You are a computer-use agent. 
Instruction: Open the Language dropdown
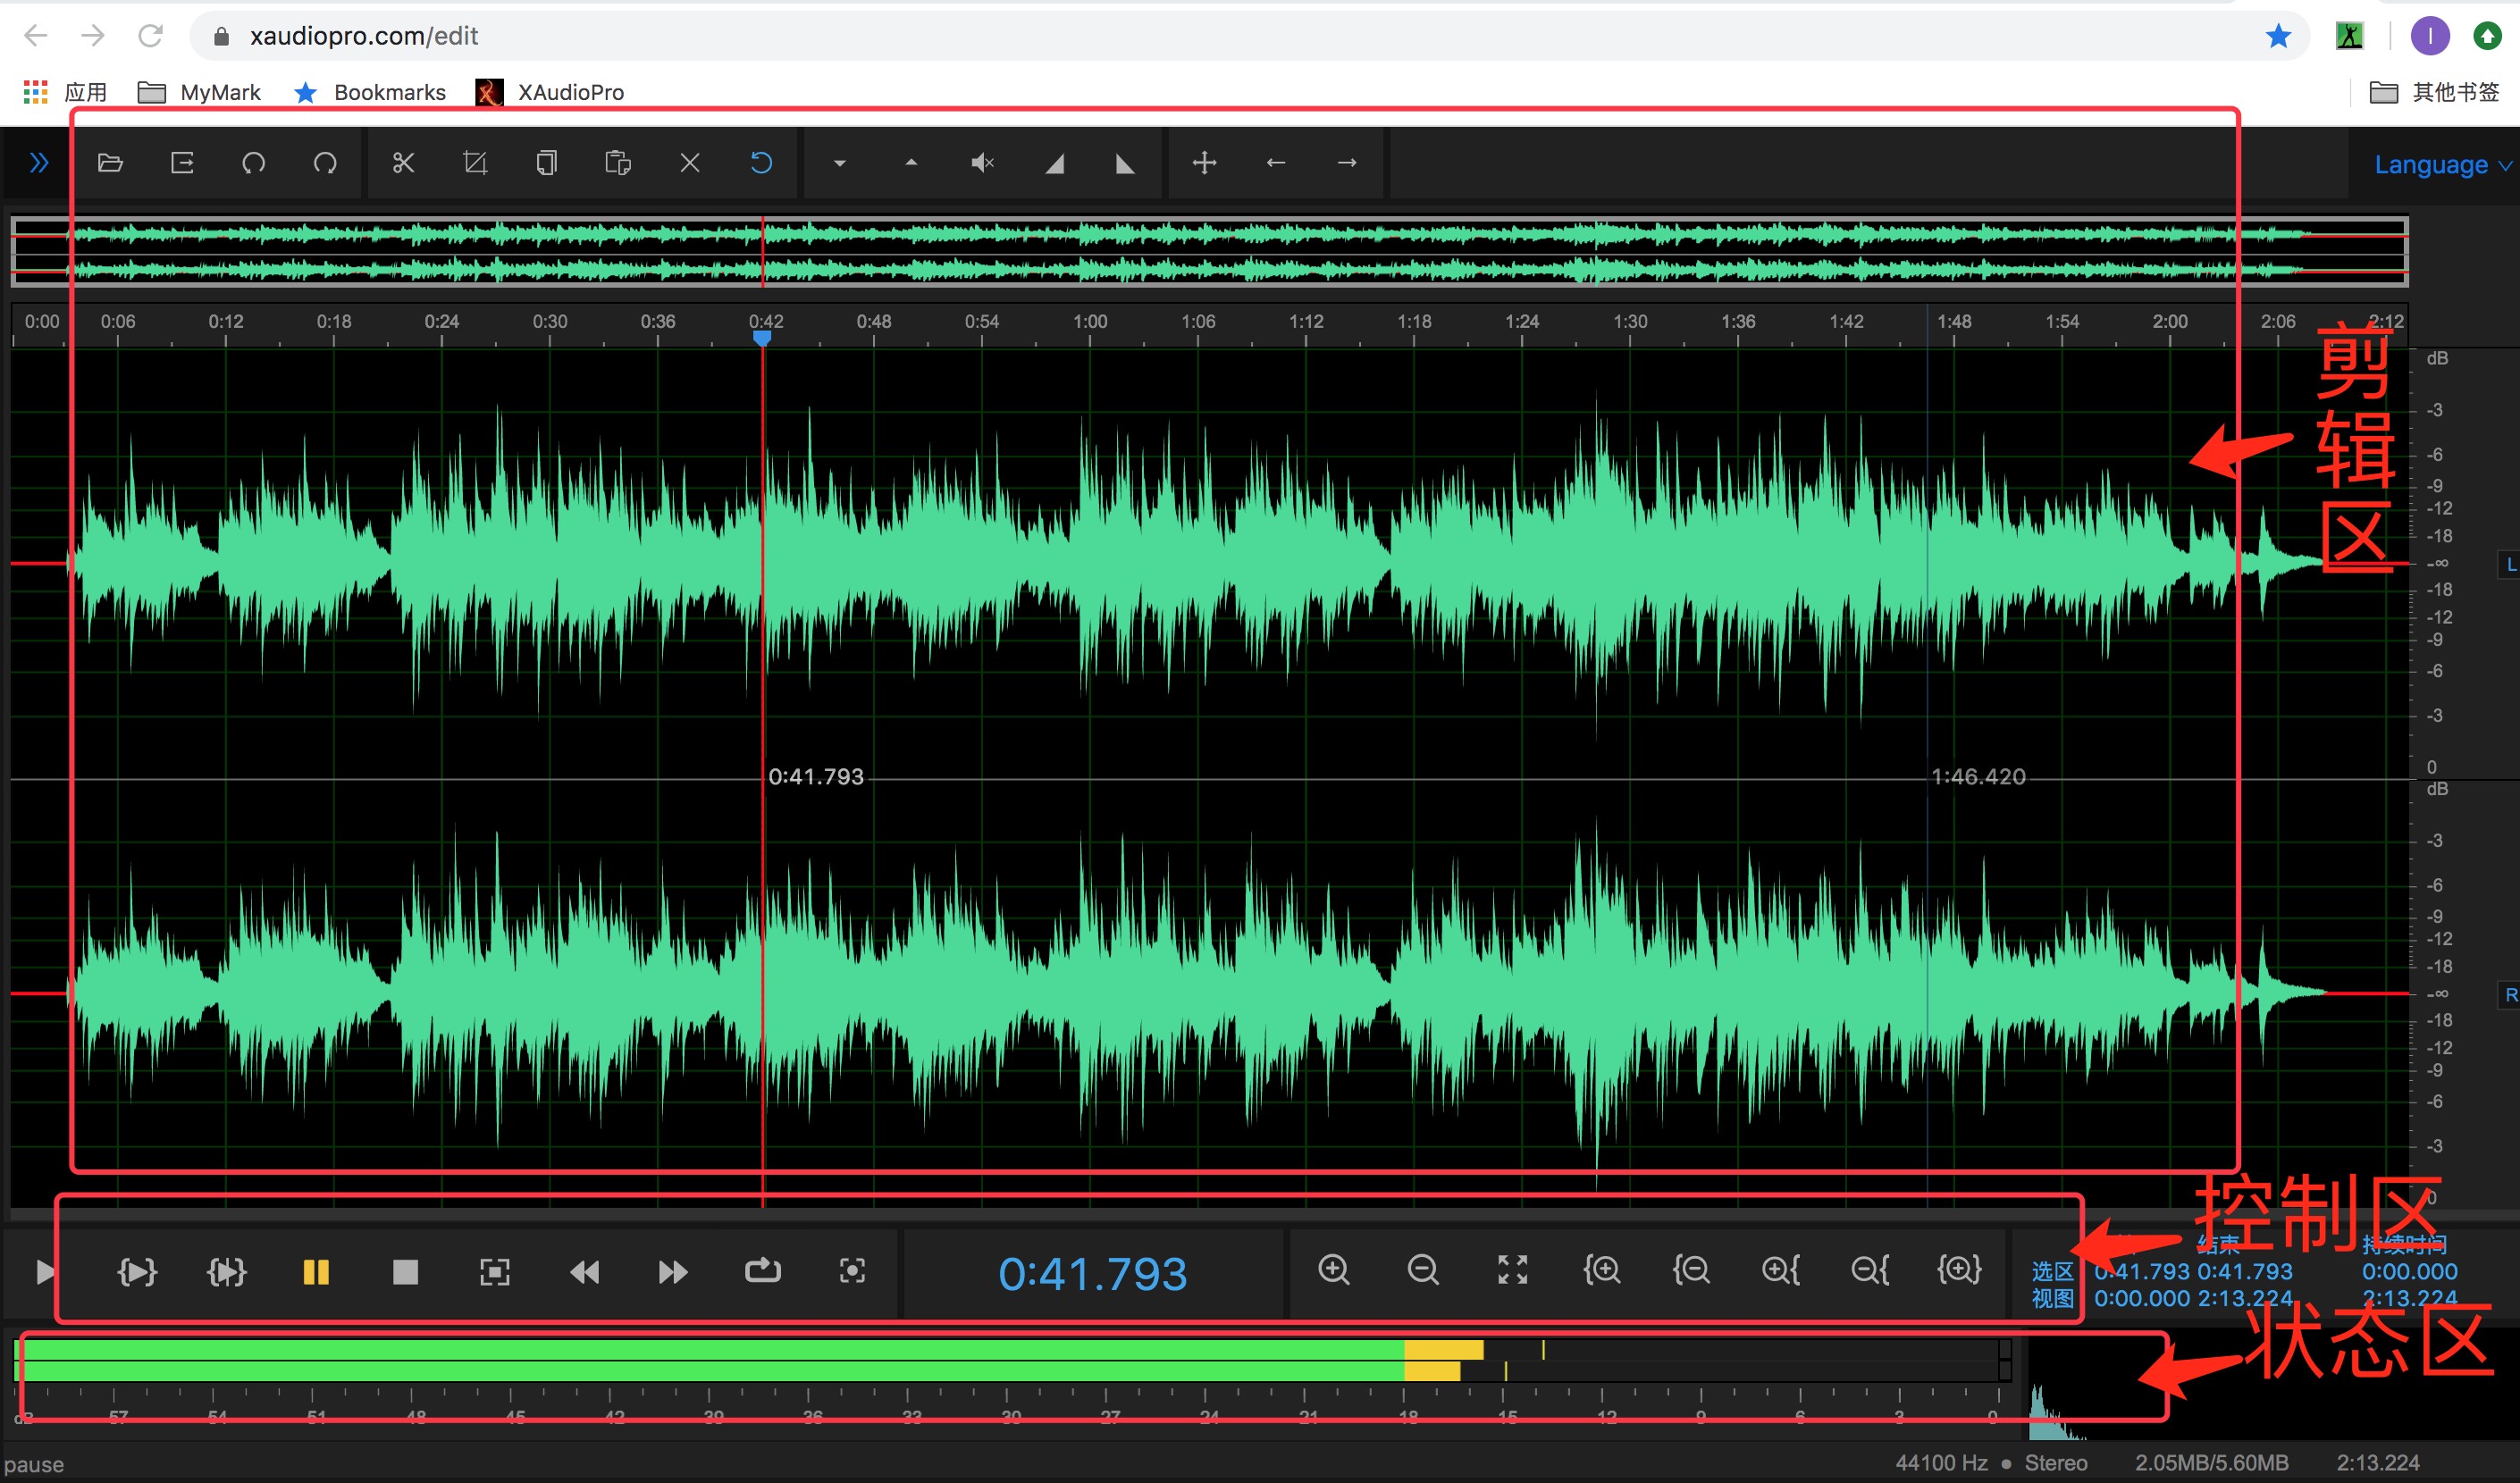pos(2440,164)
